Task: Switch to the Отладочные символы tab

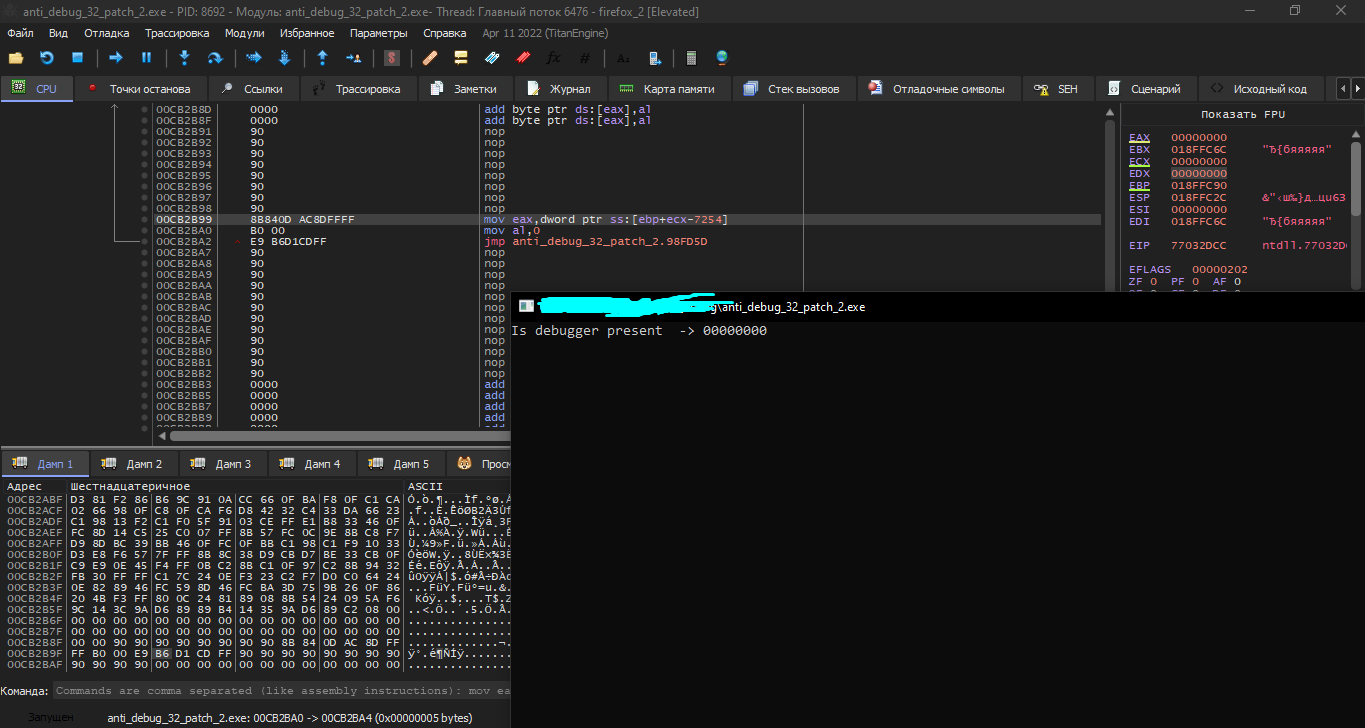Action: [938, 88]
